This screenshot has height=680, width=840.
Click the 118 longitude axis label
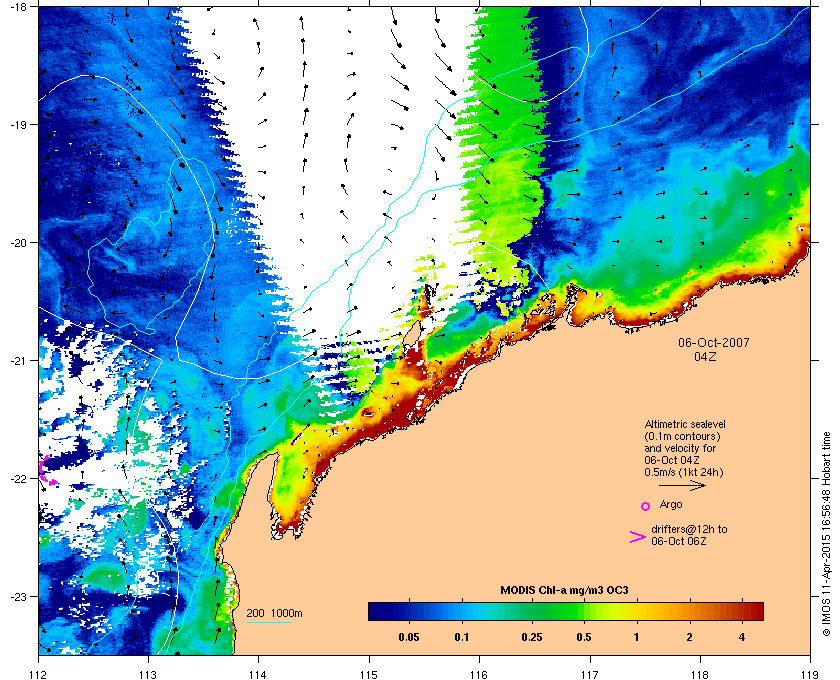coord(700,674)
